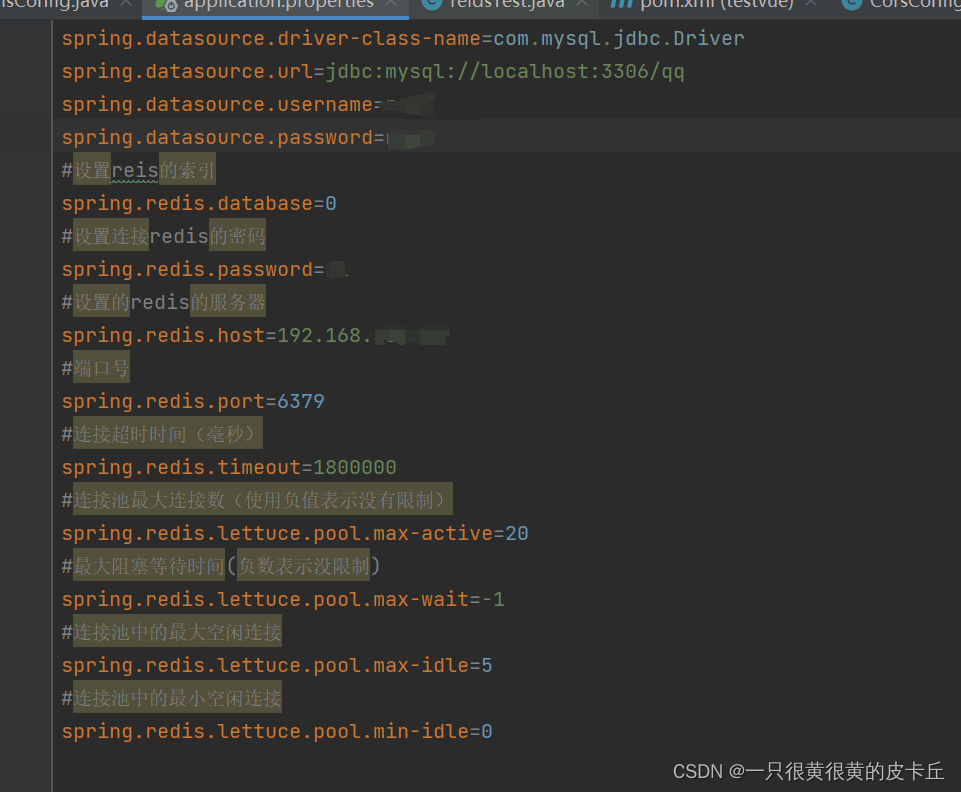Click the masked spring.redis.host value
This screenshot has height=792, width=961.
(x=410, y=334)
